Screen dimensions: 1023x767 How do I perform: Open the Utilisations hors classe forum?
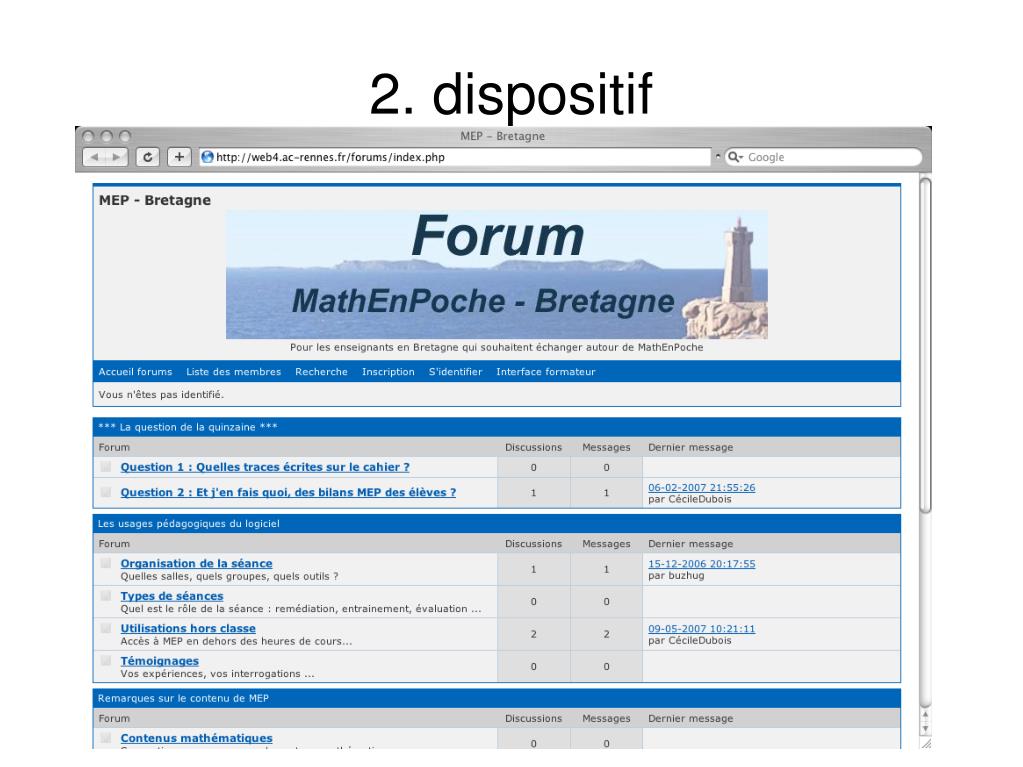tap(188, 629)
